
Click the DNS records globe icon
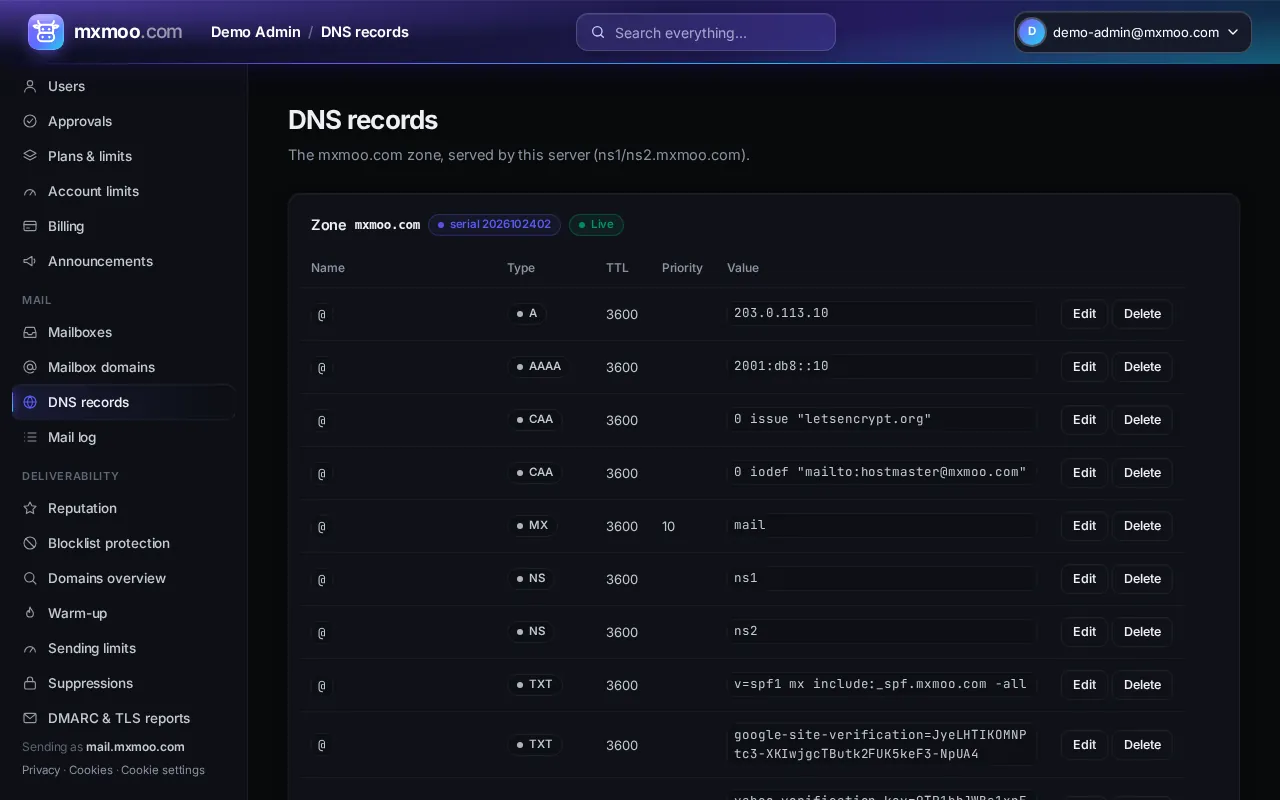(x=30, y=402)
